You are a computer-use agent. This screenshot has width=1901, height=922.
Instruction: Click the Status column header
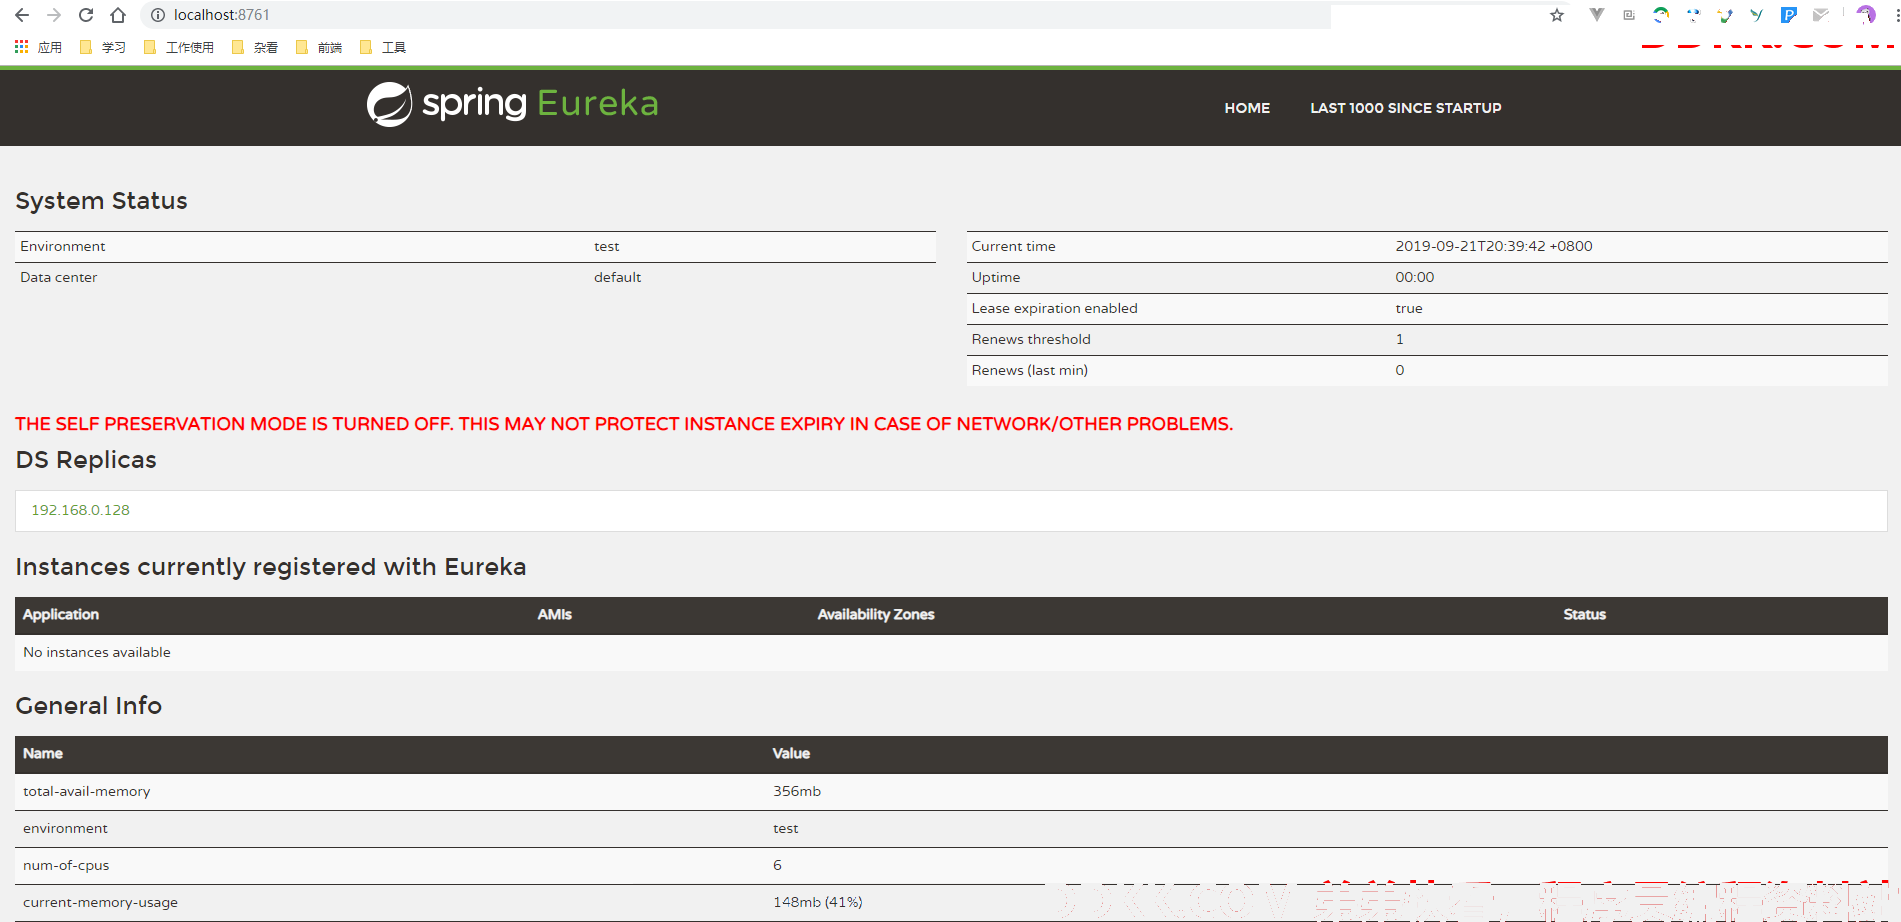pos(1585,614)
